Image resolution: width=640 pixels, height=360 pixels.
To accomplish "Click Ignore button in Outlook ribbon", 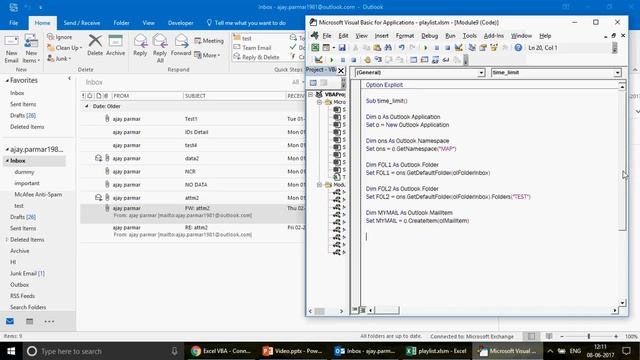I will click(60, 37).
